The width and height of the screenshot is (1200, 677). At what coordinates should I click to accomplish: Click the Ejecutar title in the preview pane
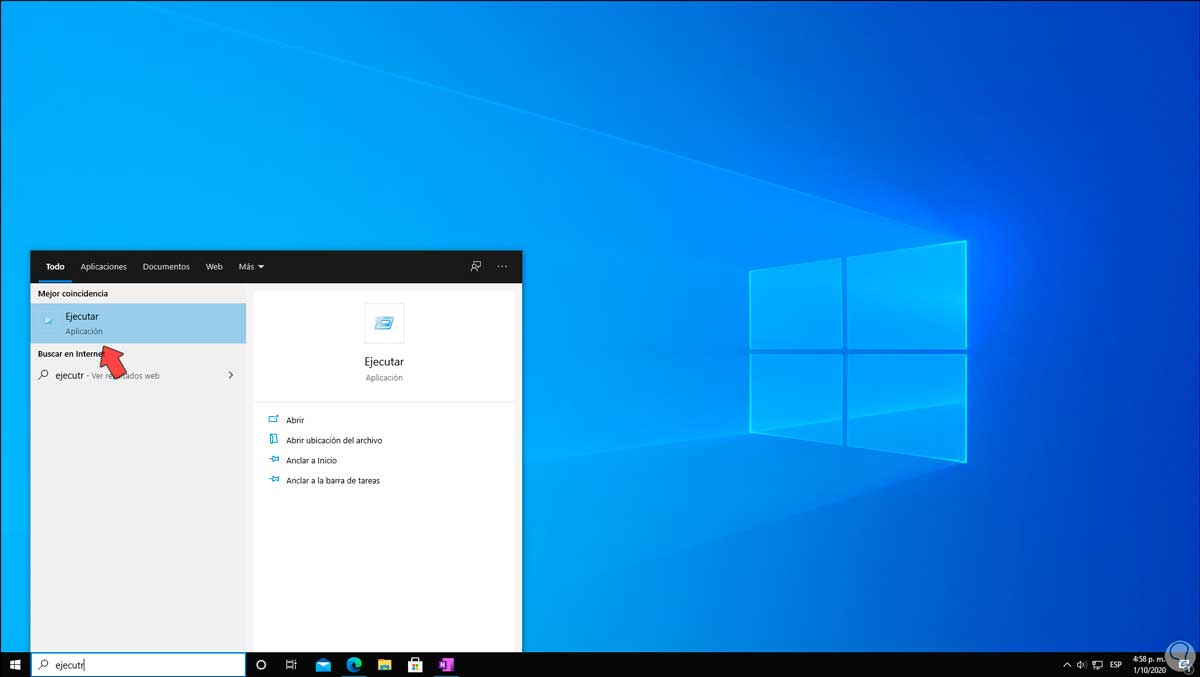click(x=384, y=361)
